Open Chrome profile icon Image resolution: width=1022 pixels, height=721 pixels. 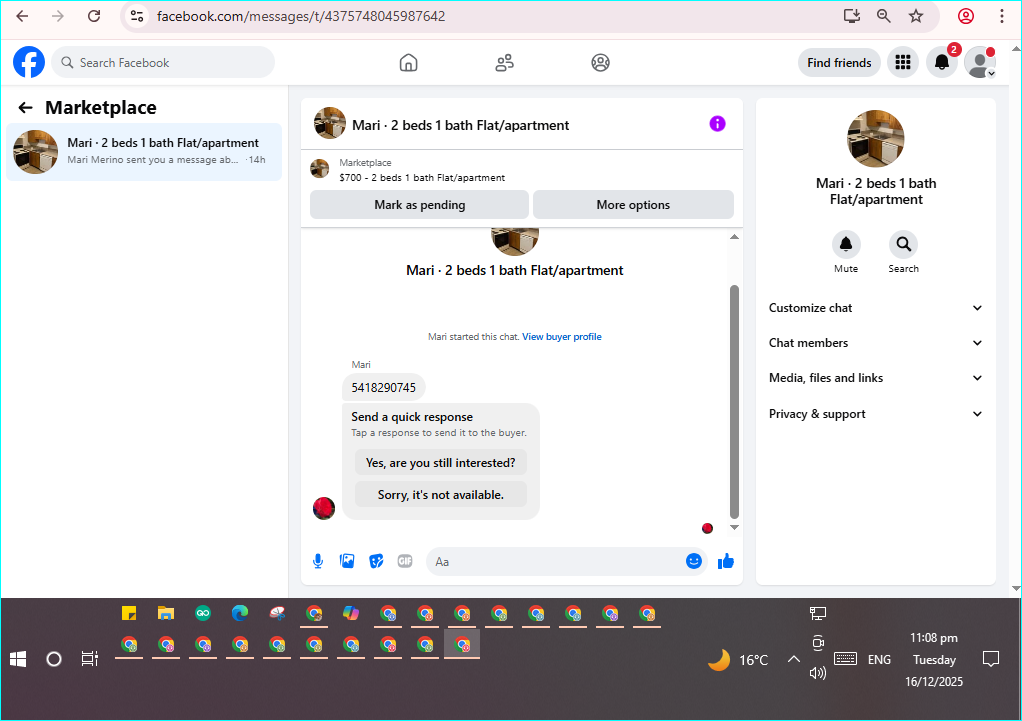966,16
